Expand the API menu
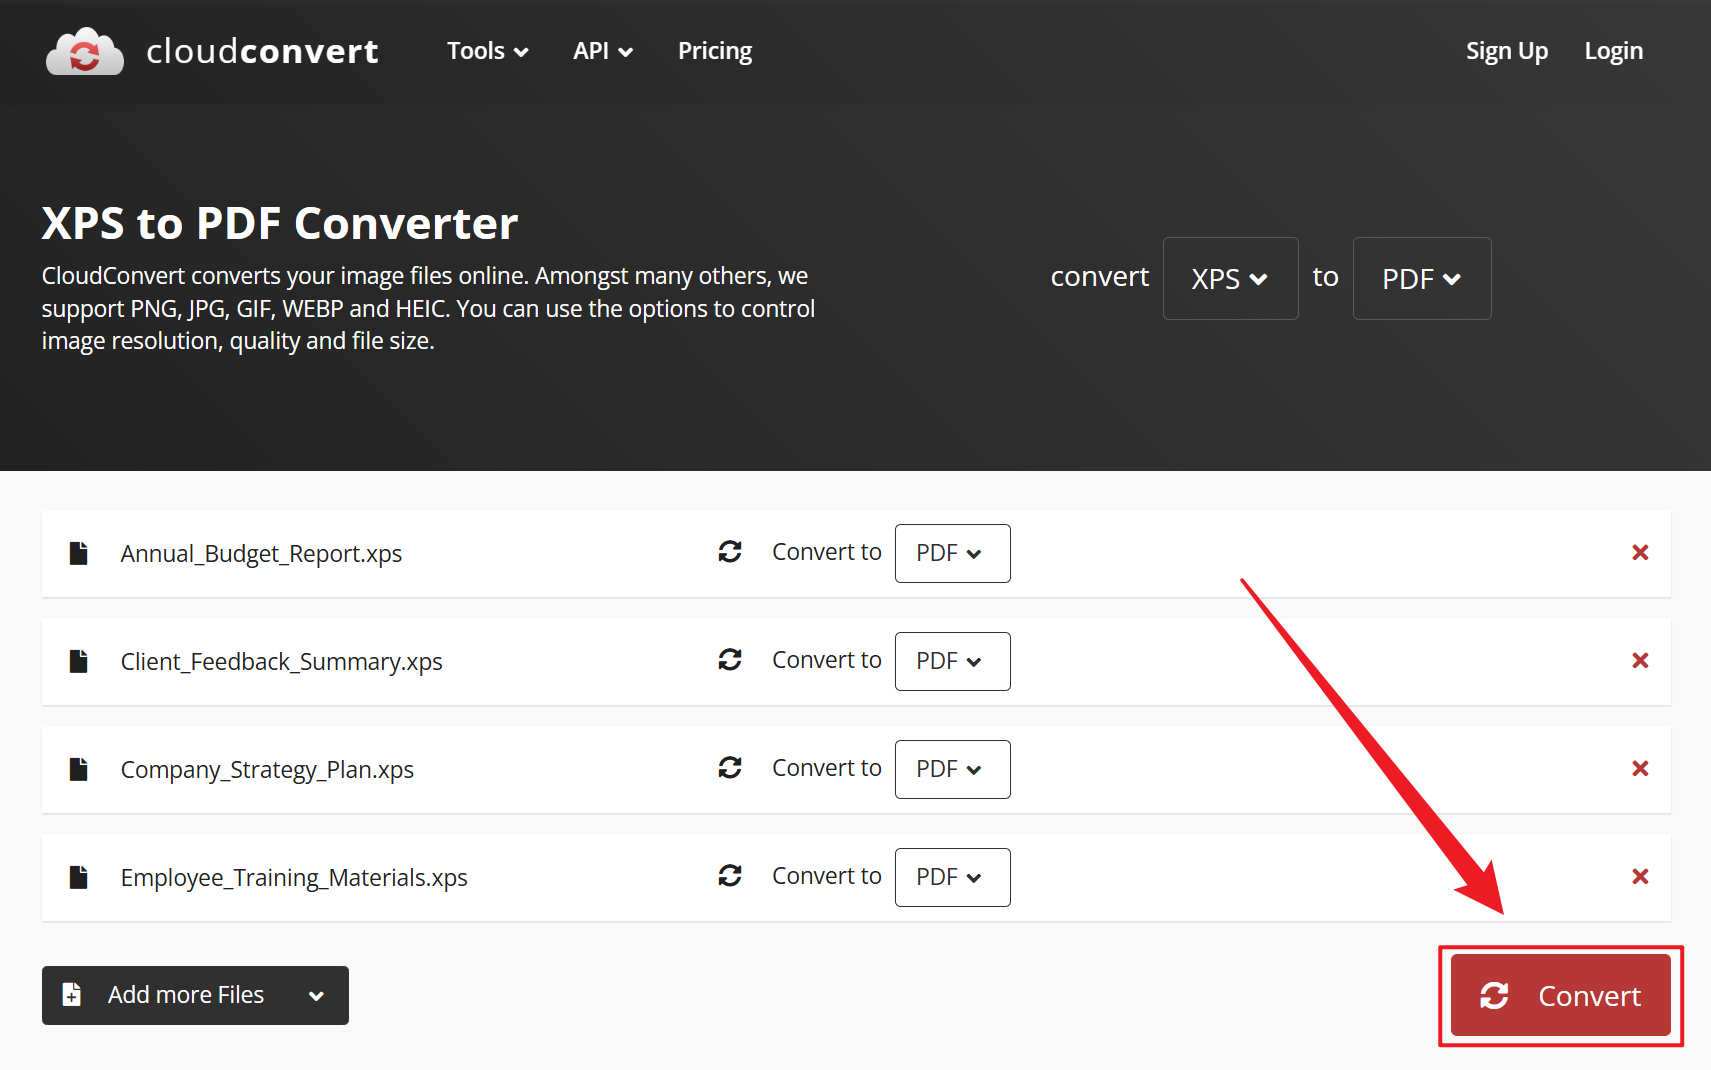1711x1070 pixels. (x=602, y=51)
